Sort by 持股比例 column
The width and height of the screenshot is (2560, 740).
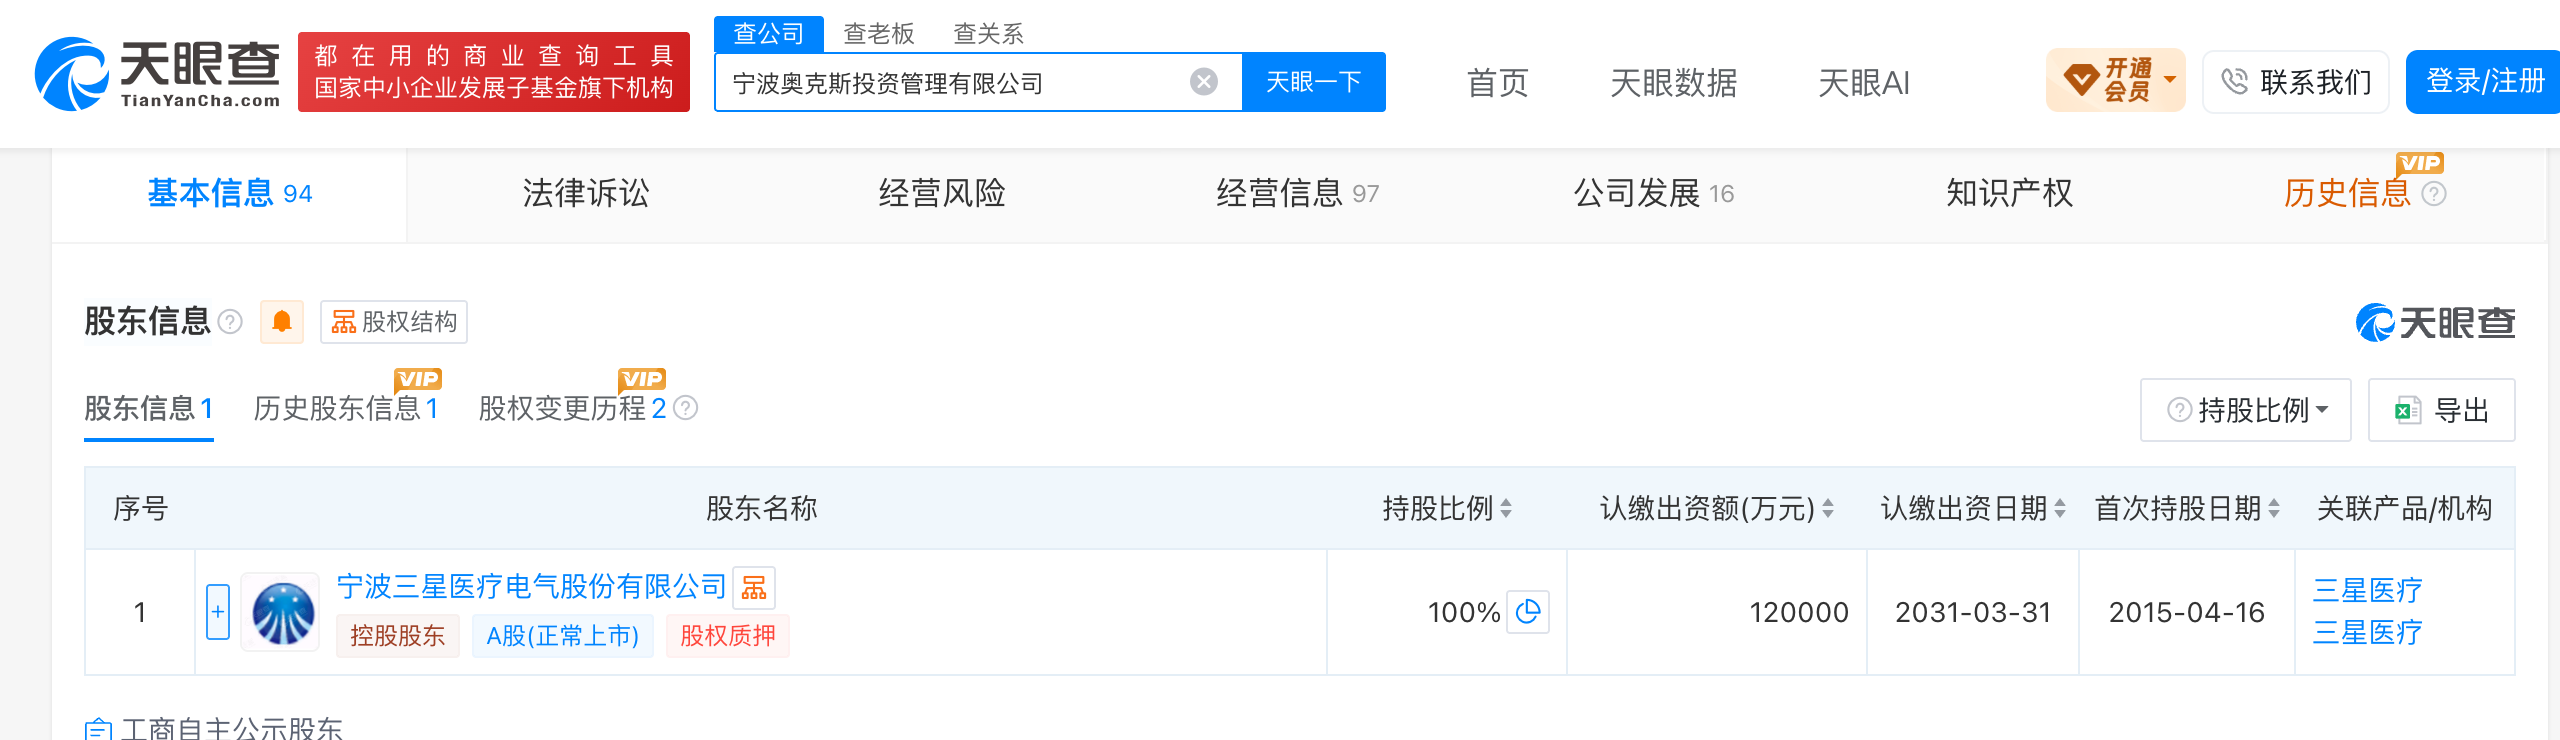(1506, 509)
